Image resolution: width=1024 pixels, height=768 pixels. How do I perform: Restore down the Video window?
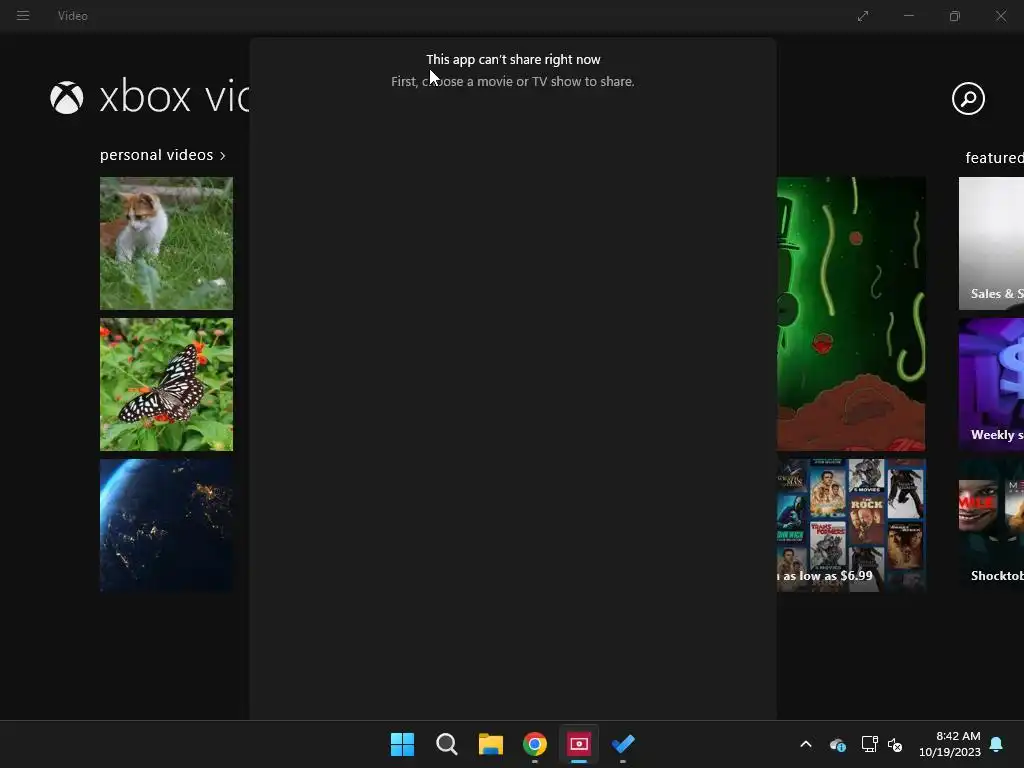coord(955,16)
